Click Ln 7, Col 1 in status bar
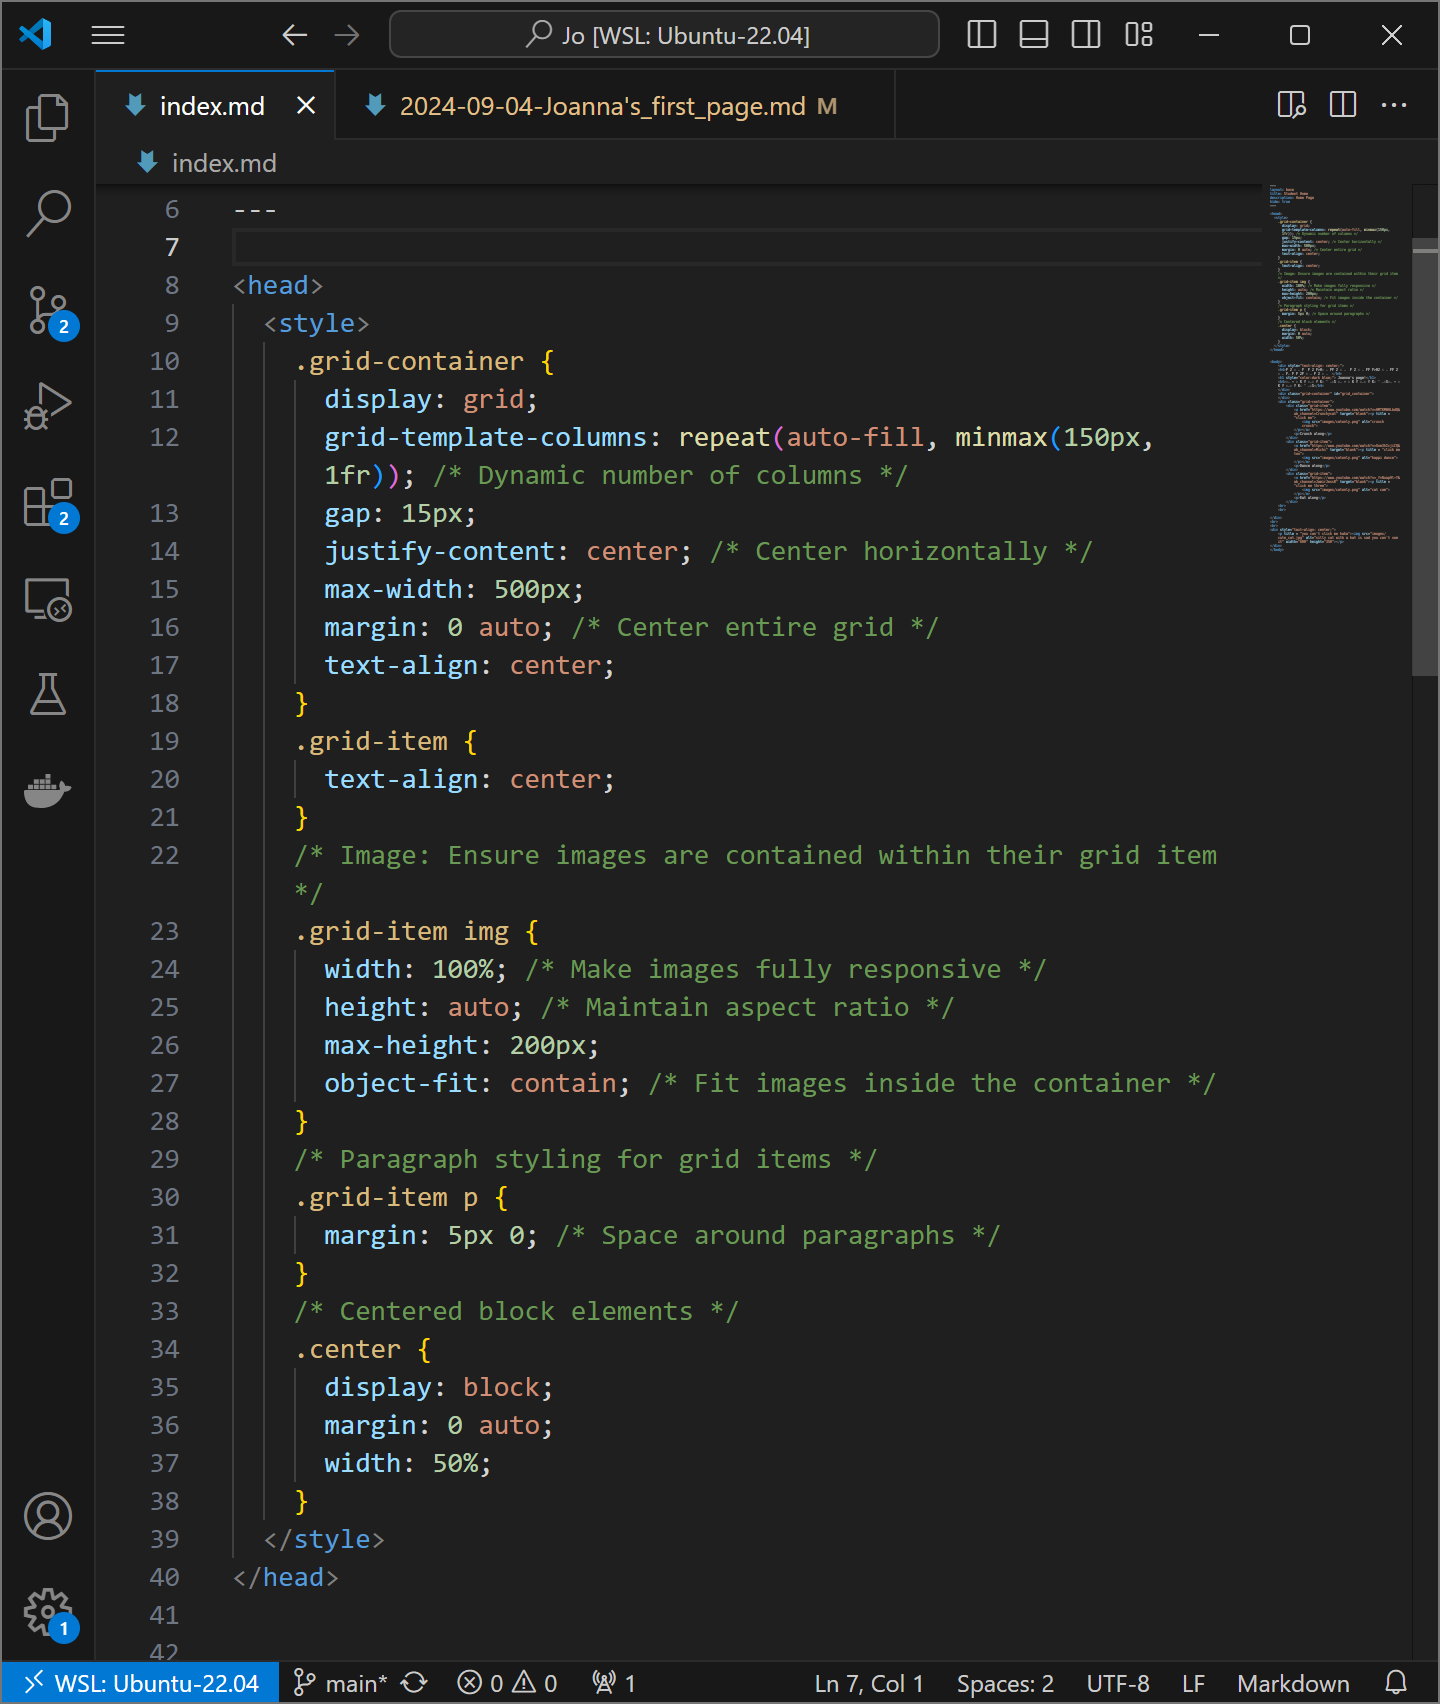 [869, 1683]
